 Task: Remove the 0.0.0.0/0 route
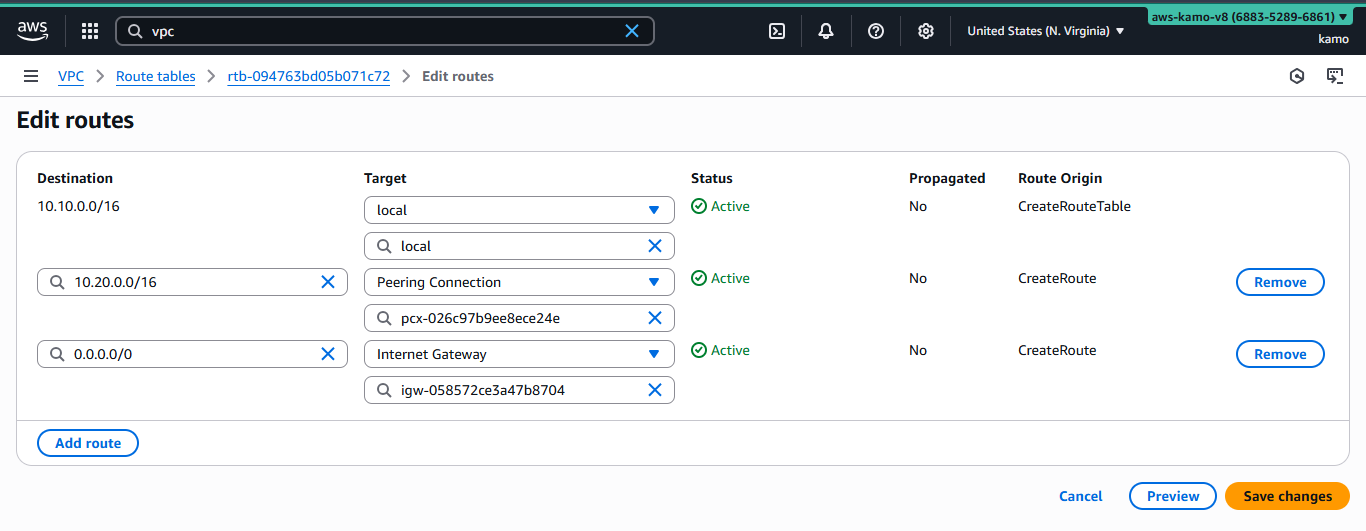coord(1280,354)
